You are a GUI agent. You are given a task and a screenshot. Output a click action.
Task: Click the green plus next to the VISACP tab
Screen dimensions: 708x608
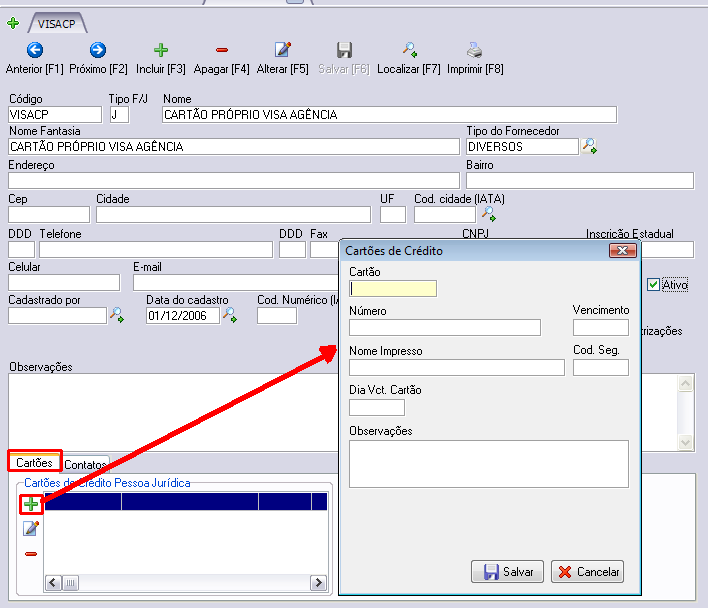[x=13, y=23]
